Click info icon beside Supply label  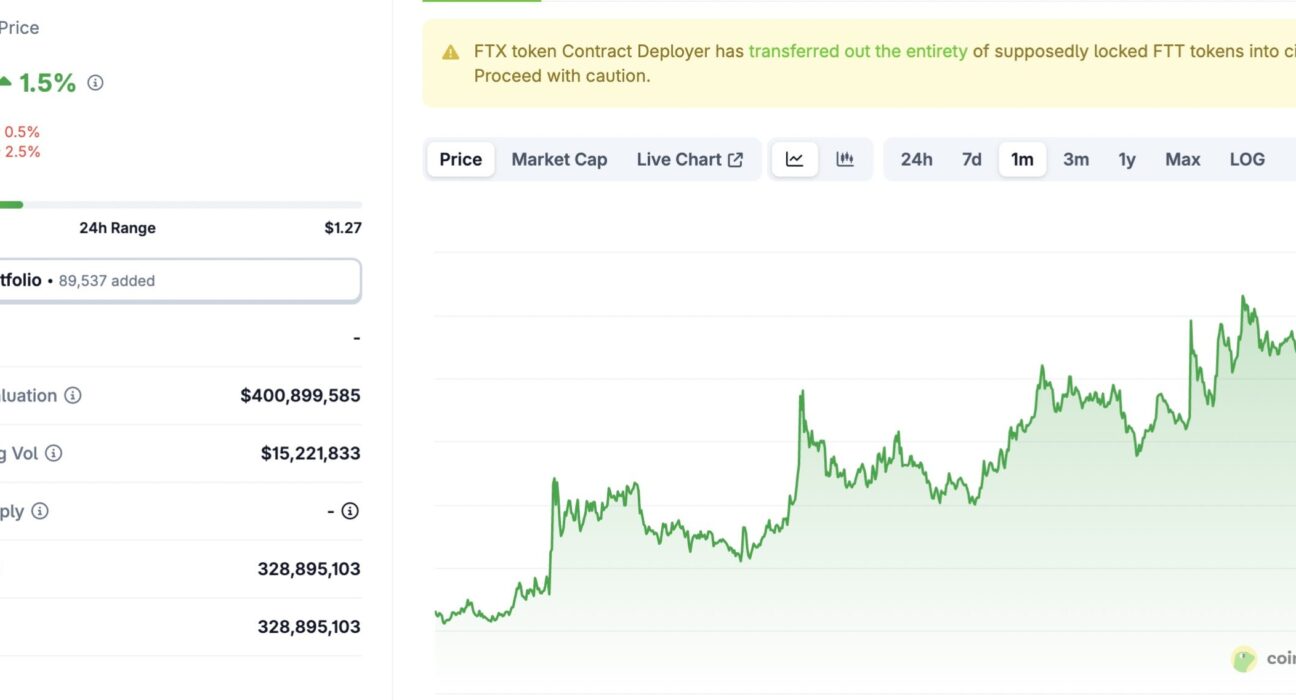tap(40, 511)
